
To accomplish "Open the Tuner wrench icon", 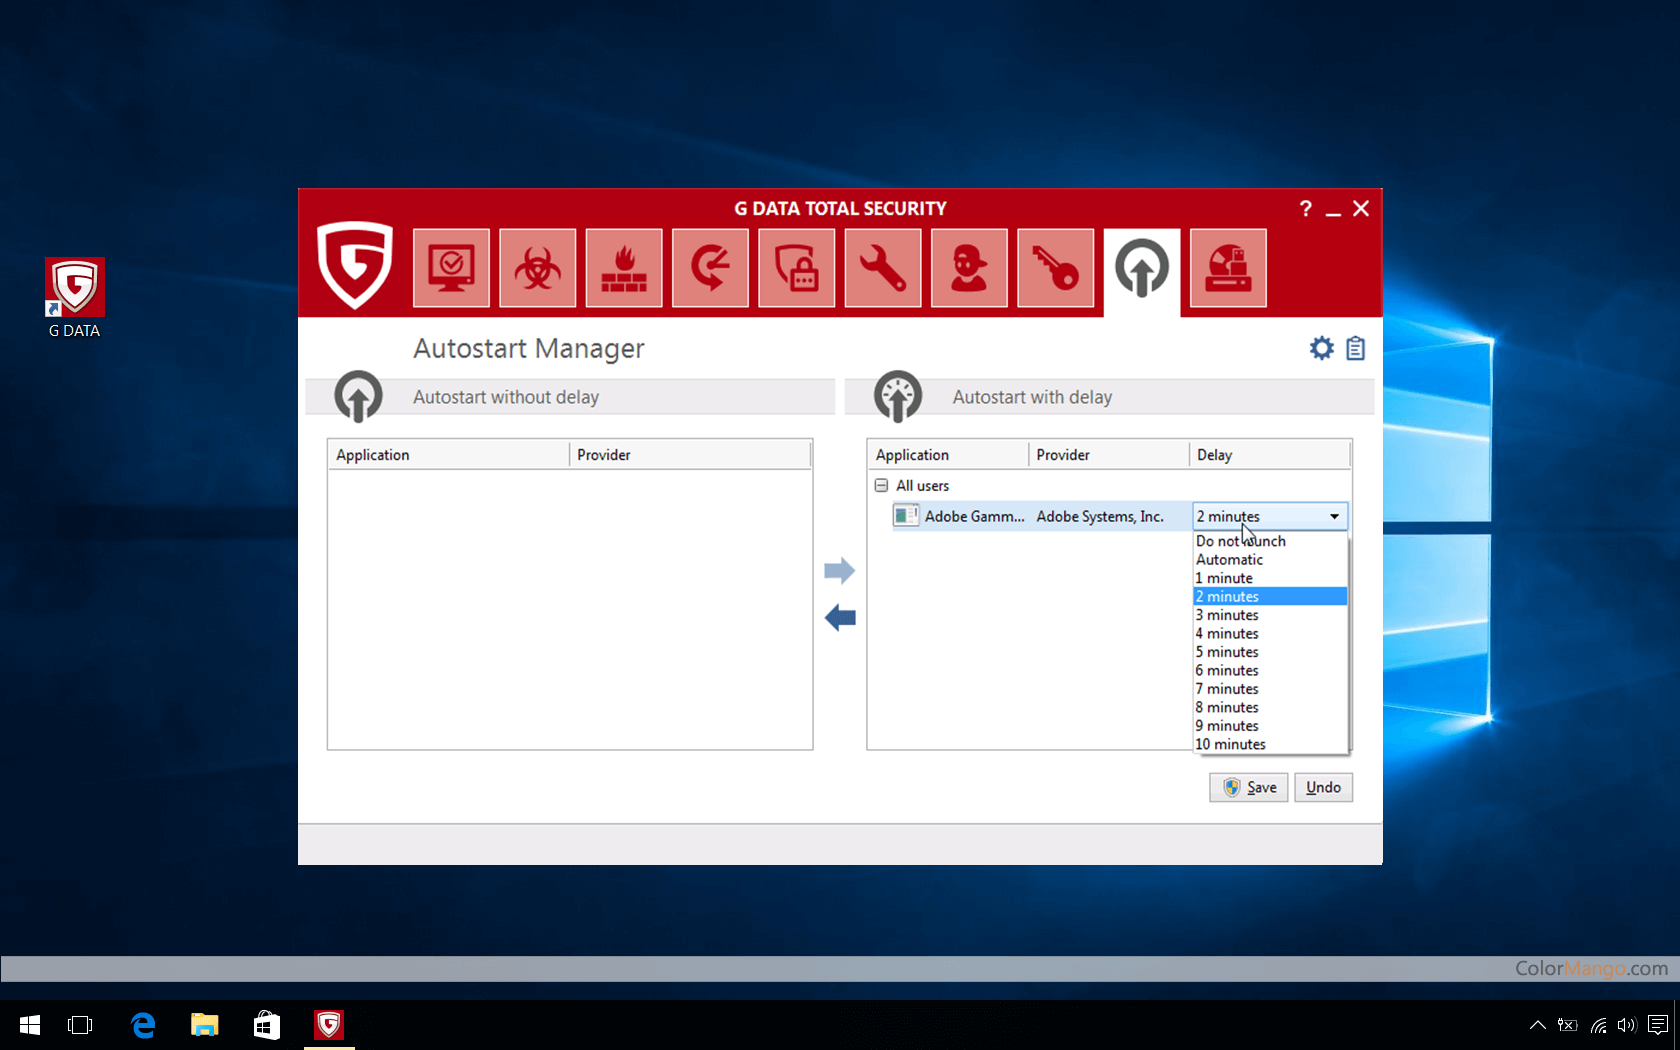I will click(883, 268).
